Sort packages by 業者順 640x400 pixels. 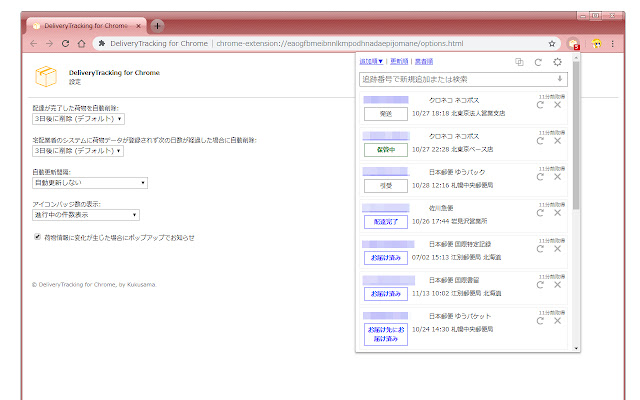(424, 61)
